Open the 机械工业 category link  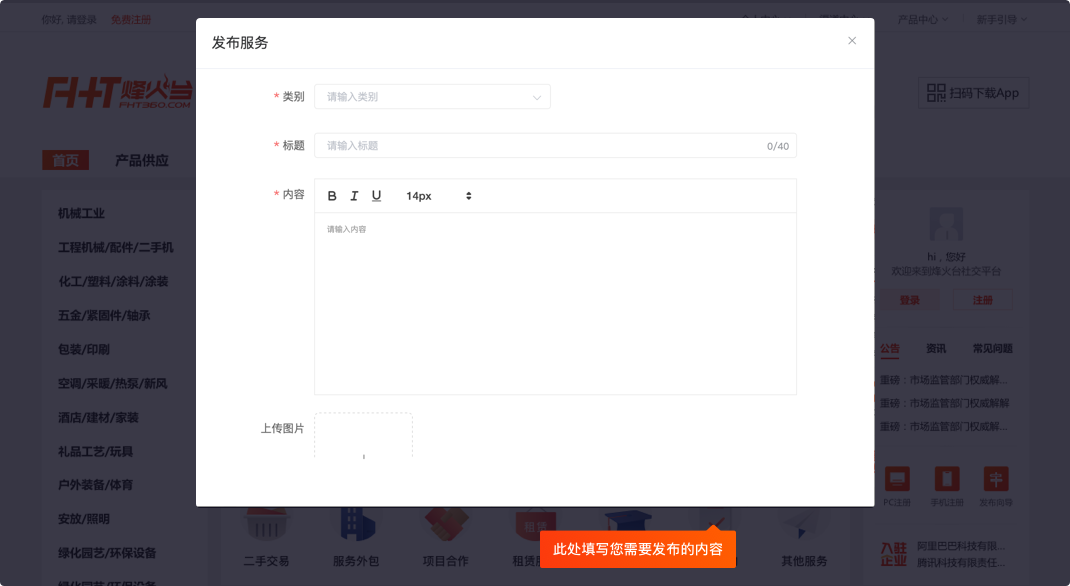(81, 213)
